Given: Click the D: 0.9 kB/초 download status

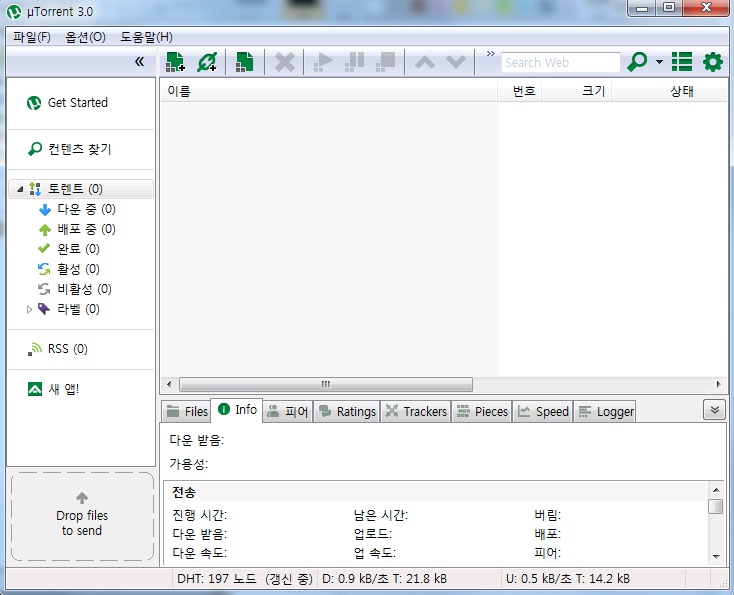Looking at the screenshot, I should [x=385, y=579].
